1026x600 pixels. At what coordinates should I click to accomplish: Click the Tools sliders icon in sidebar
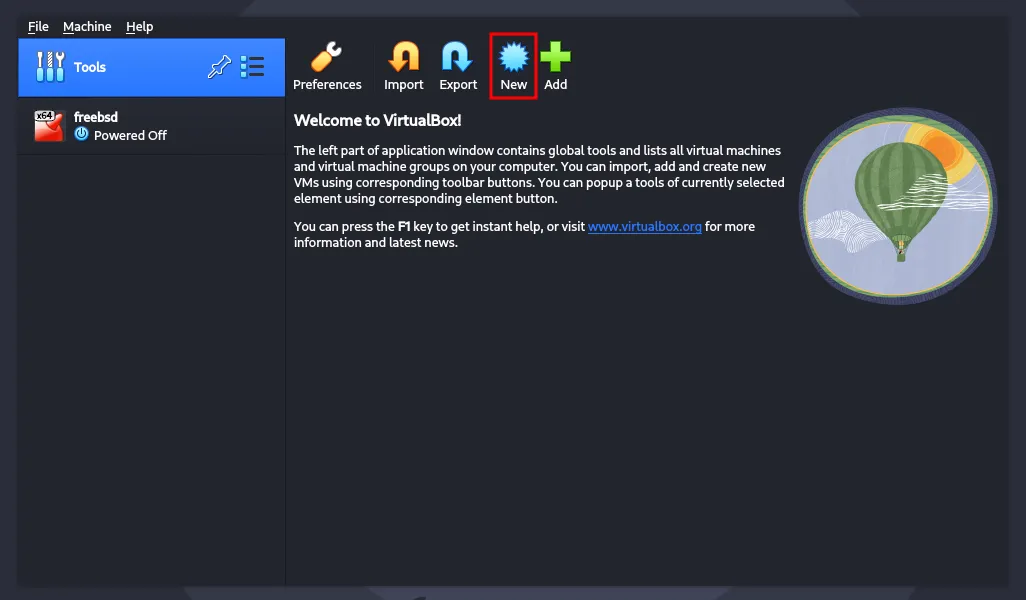tap(50, 66)
